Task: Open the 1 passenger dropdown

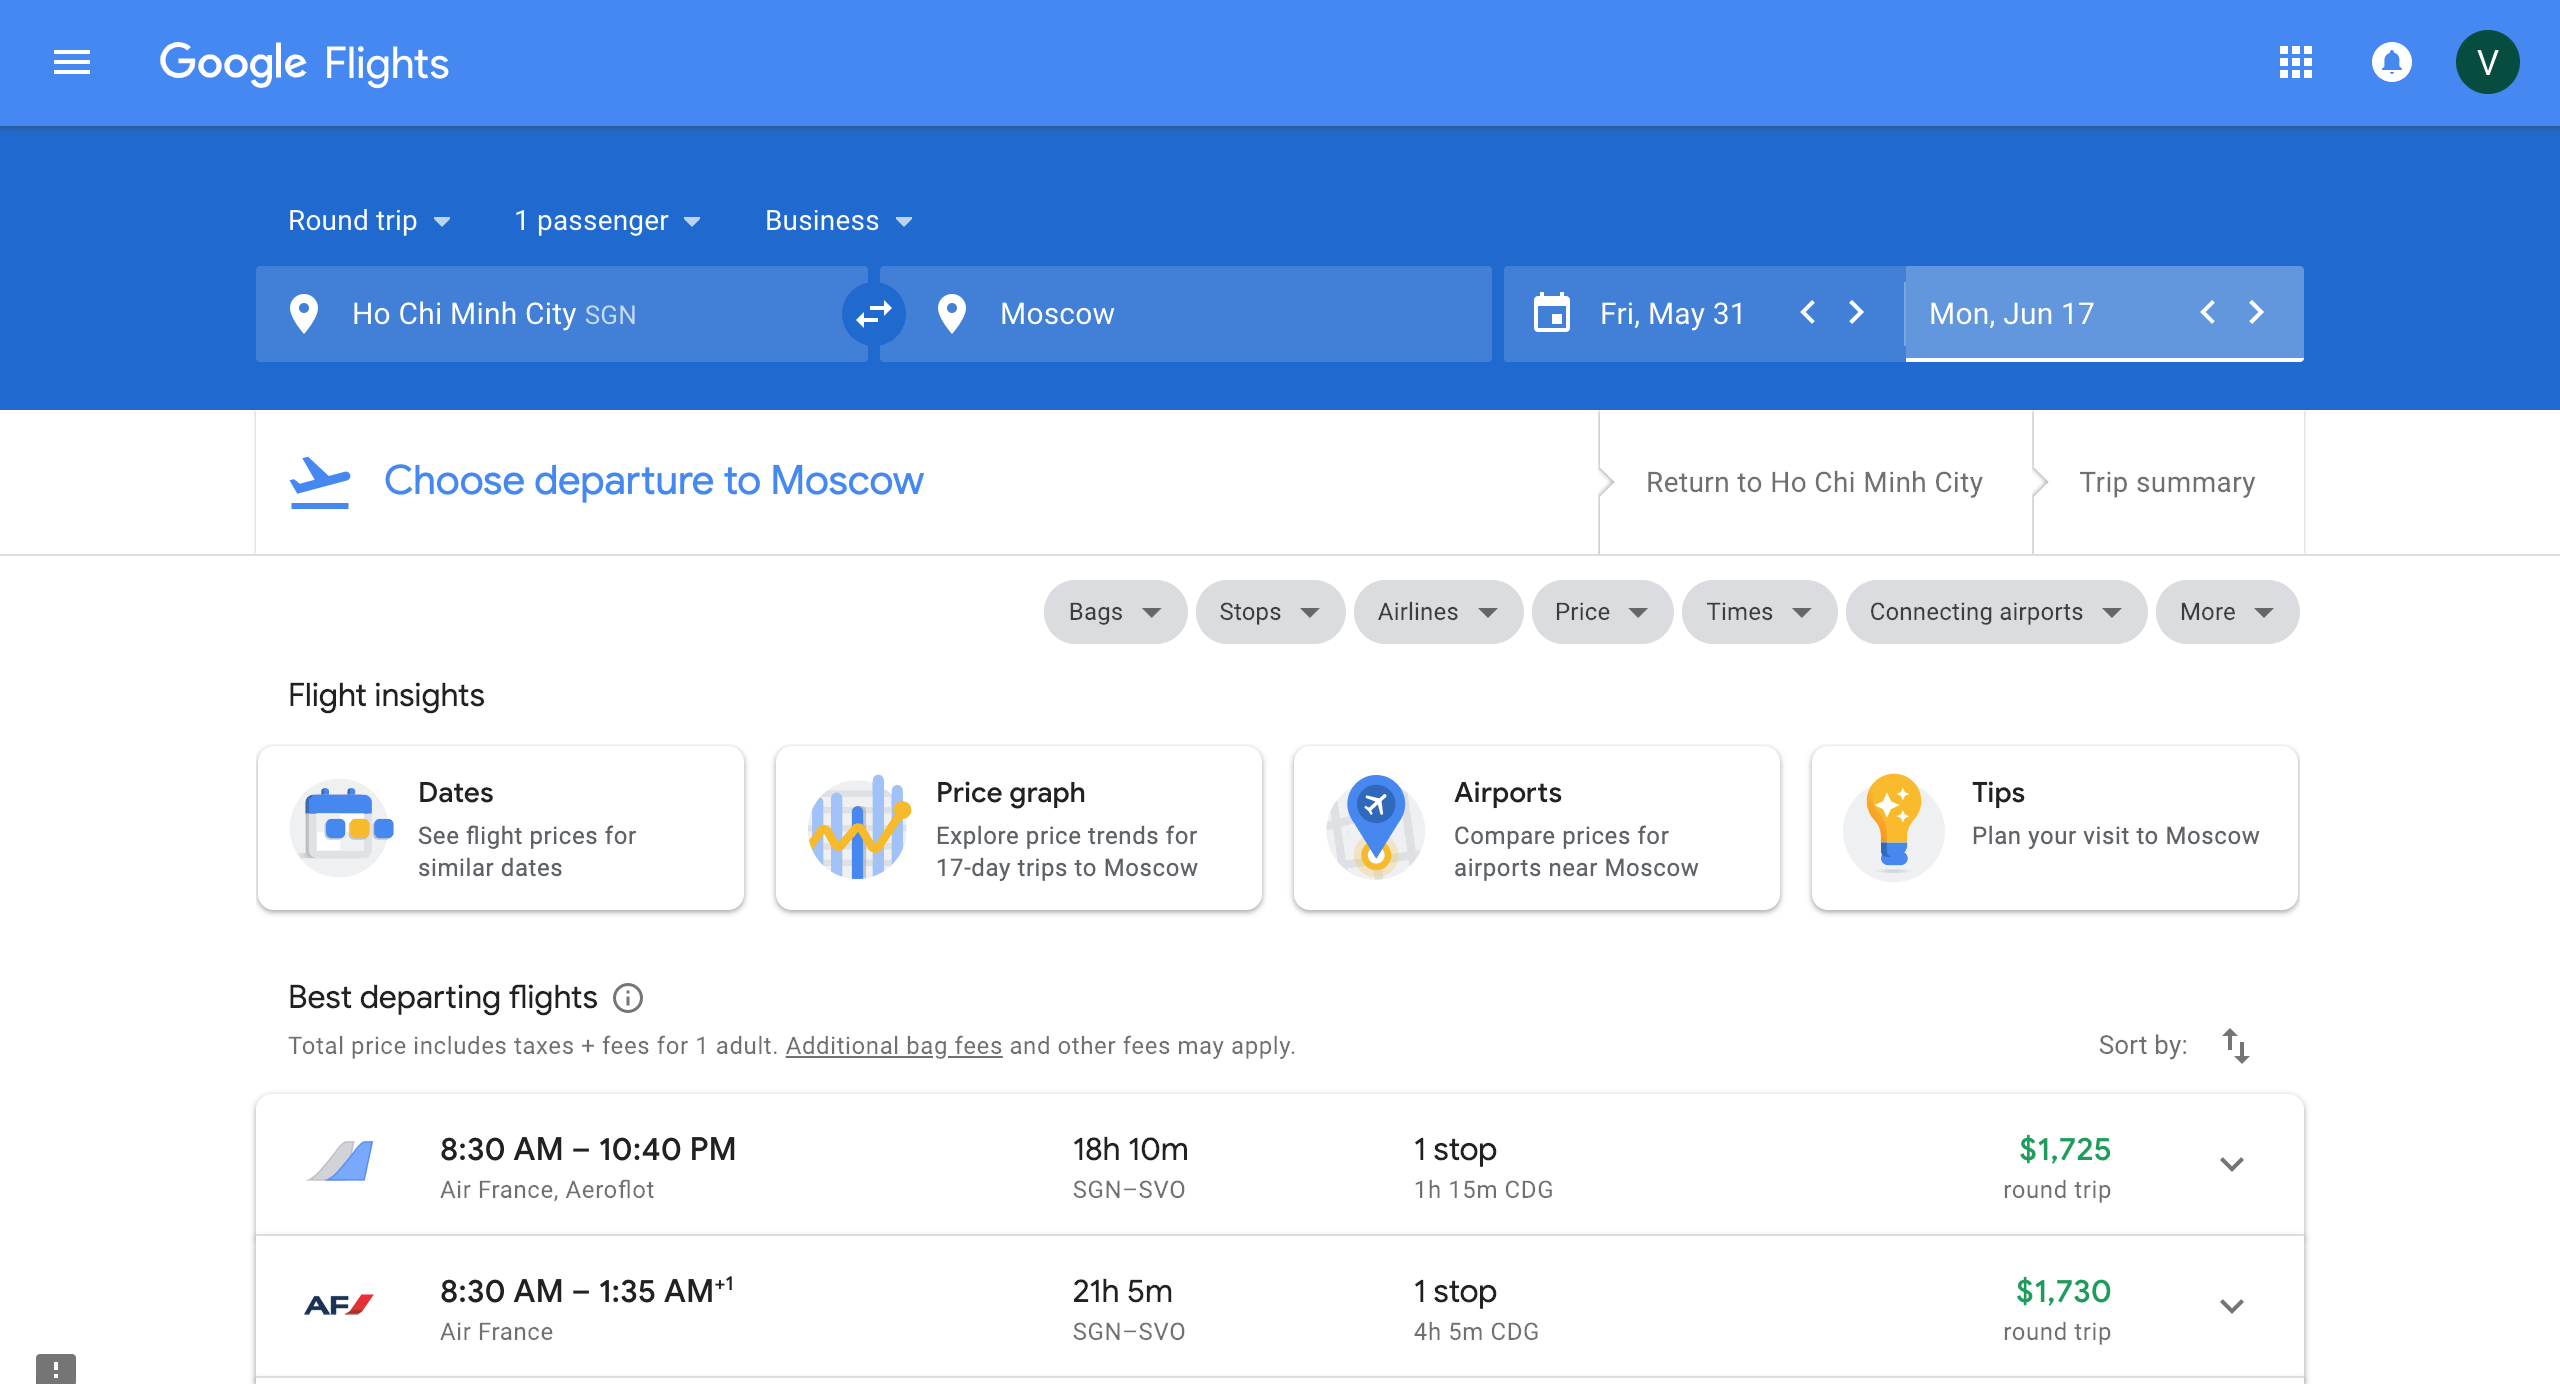Action: point(607,221)
